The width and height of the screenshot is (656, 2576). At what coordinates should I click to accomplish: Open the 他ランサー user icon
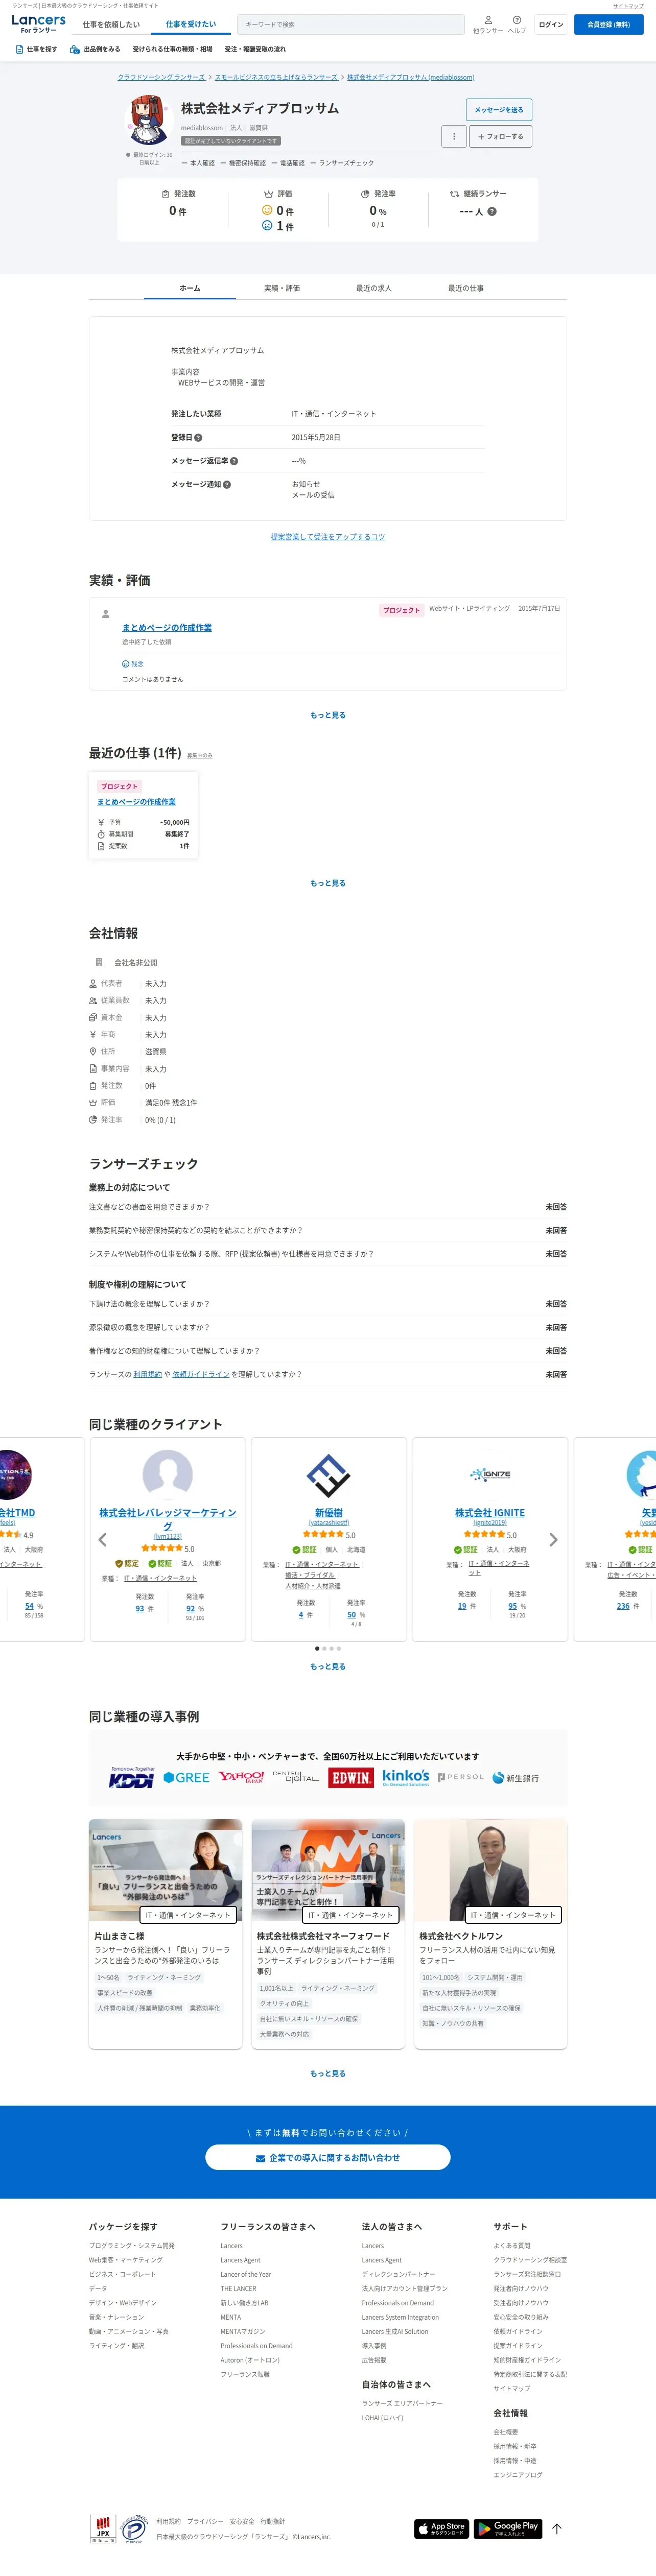coord(488,20)
